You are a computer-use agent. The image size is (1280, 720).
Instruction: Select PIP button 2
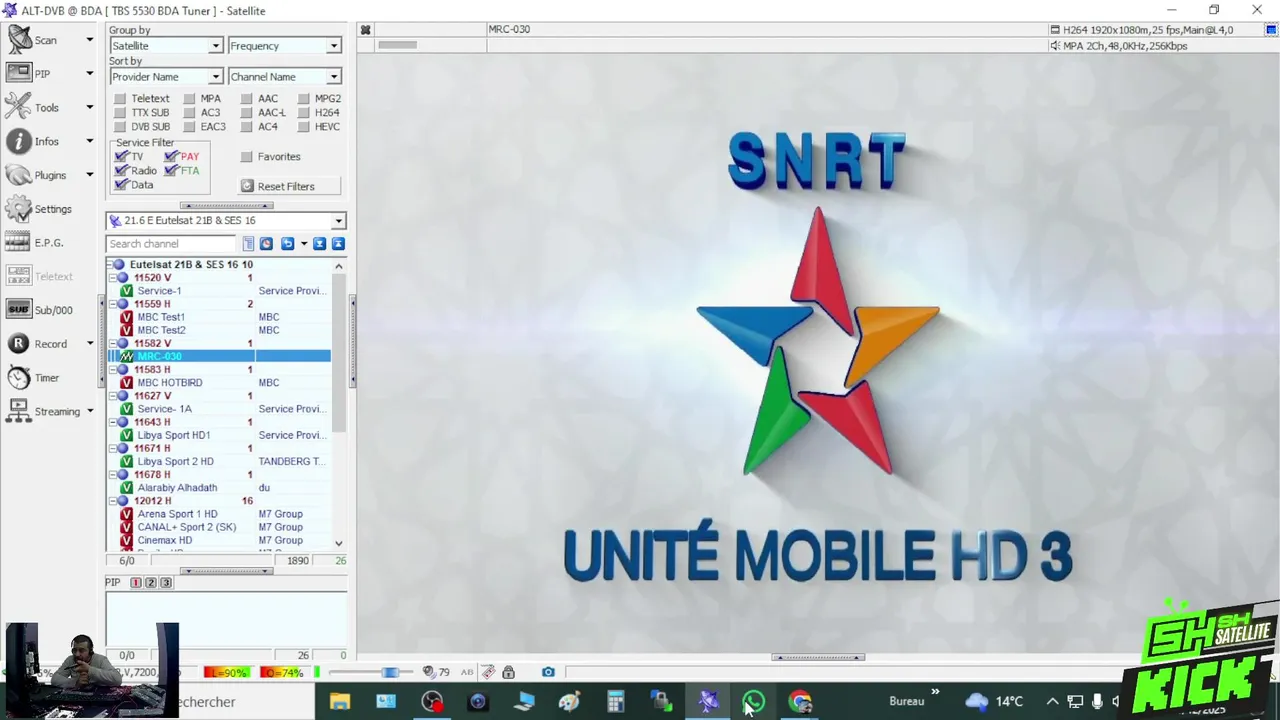tap(151, 583)
